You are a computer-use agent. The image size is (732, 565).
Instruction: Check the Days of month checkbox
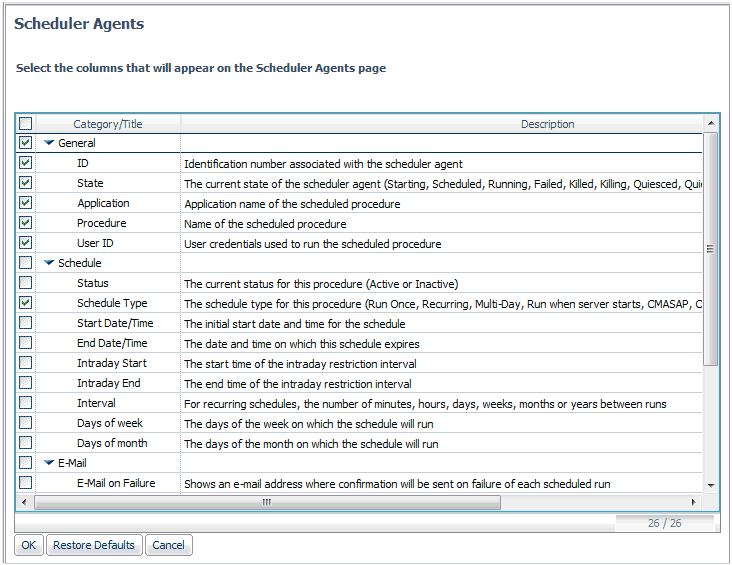[25, 443]
